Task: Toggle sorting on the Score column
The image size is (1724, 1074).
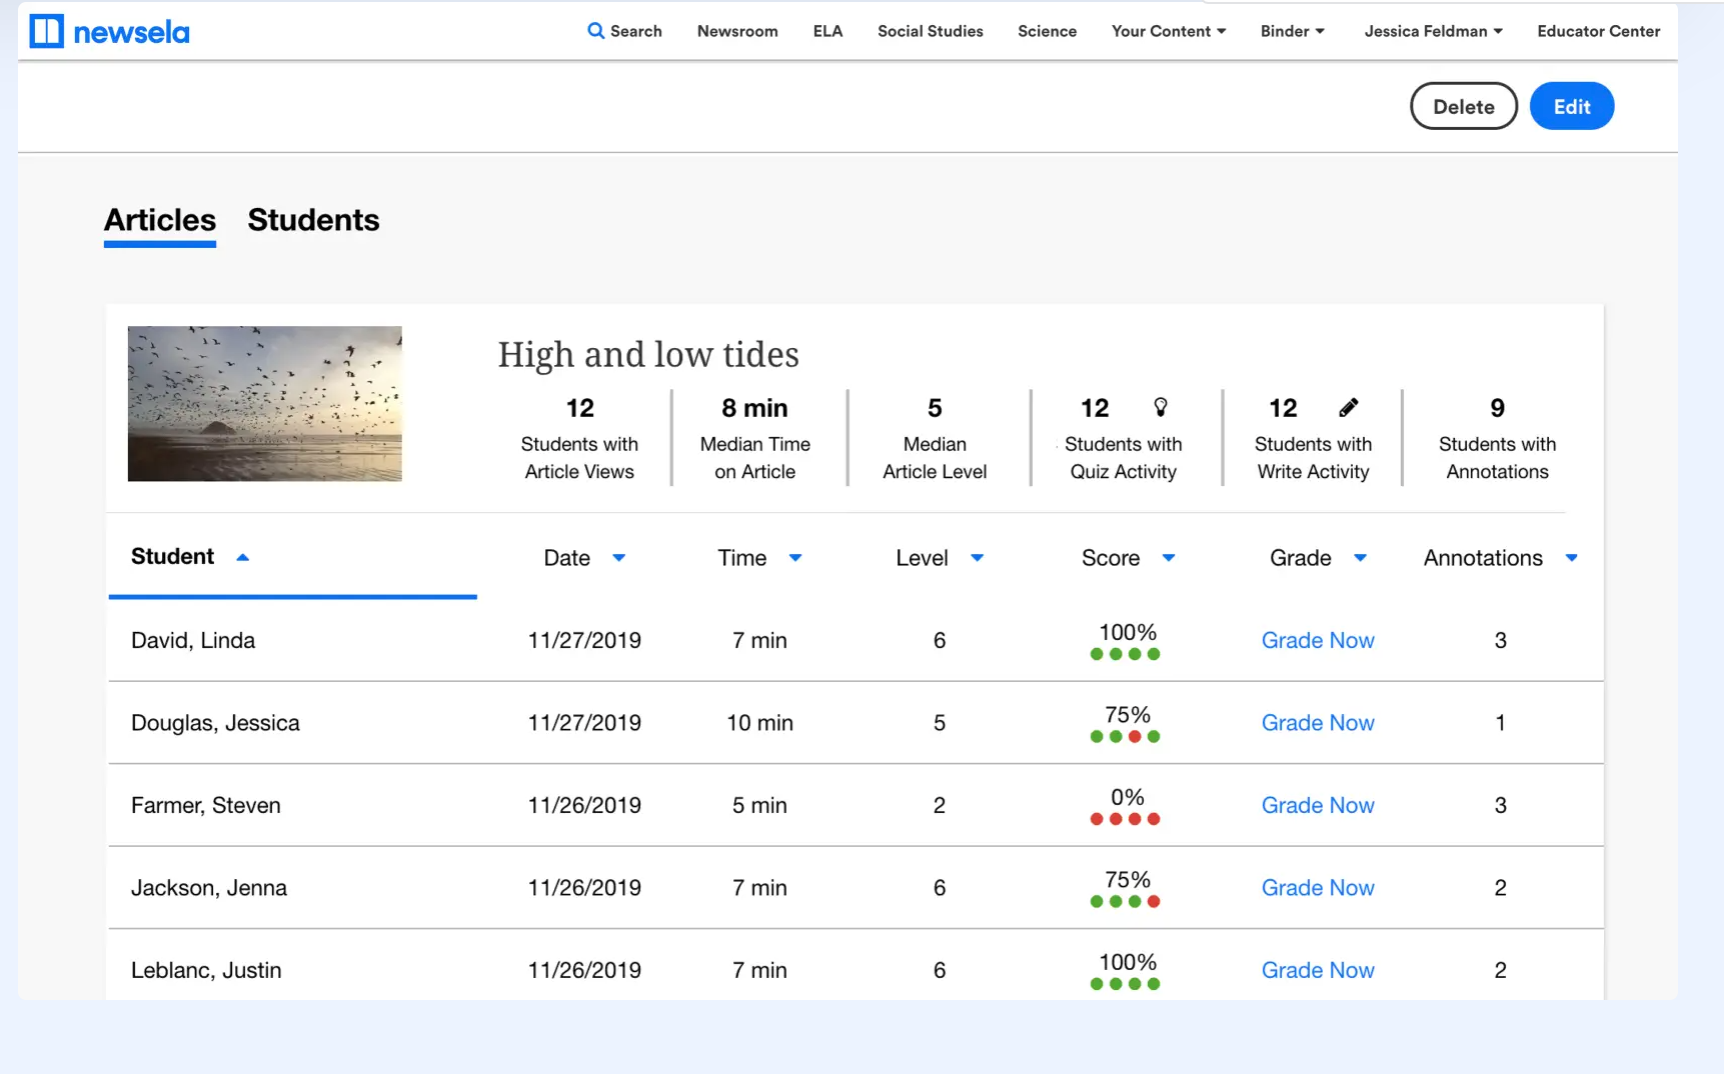Action: 1170,558
